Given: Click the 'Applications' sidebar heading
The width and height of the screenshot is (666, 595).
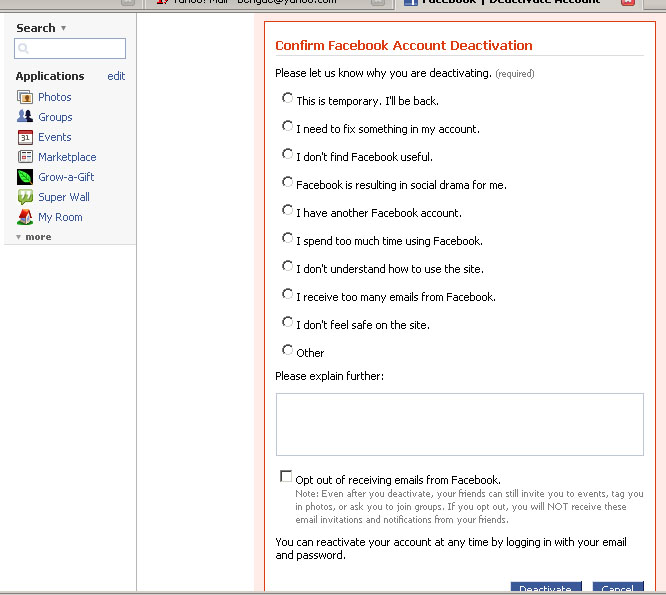Looking at the screenshot, I should click(50, 76).
